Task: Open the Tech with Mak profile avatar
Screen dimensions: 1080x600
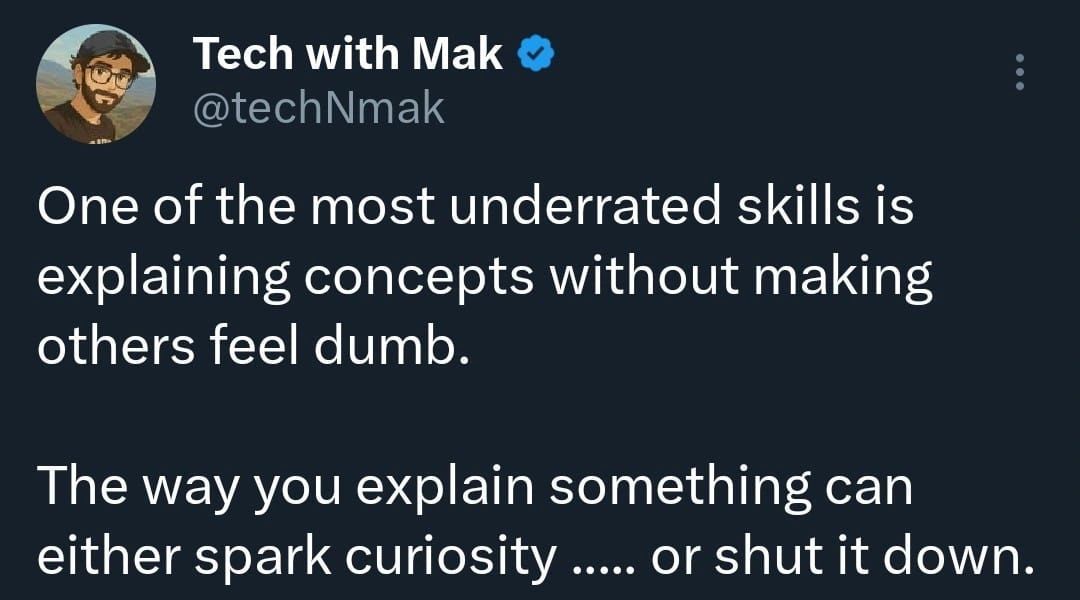Action: tap(95, 85)
